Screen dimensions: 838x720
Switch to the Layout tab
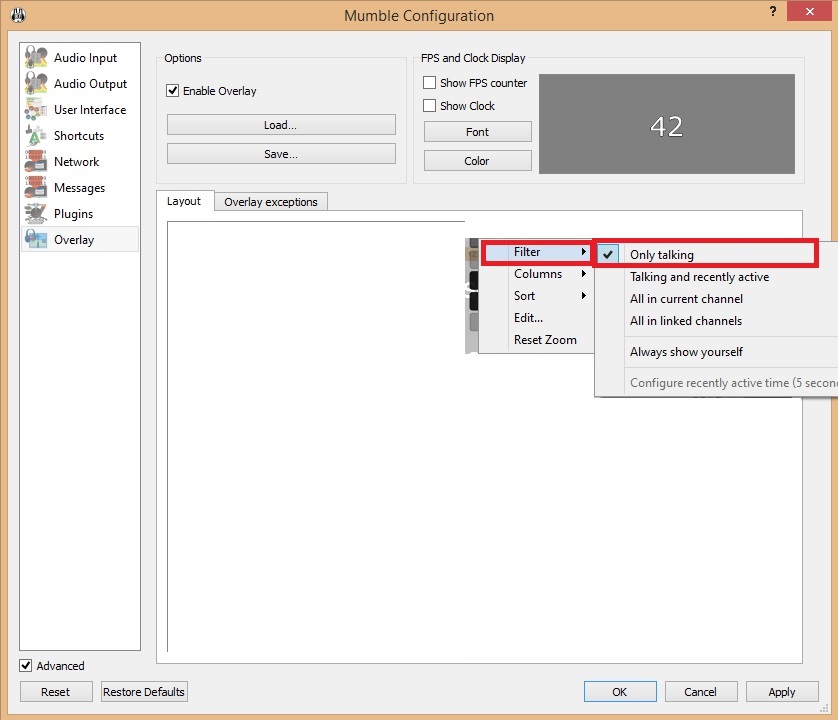[184, 201]
